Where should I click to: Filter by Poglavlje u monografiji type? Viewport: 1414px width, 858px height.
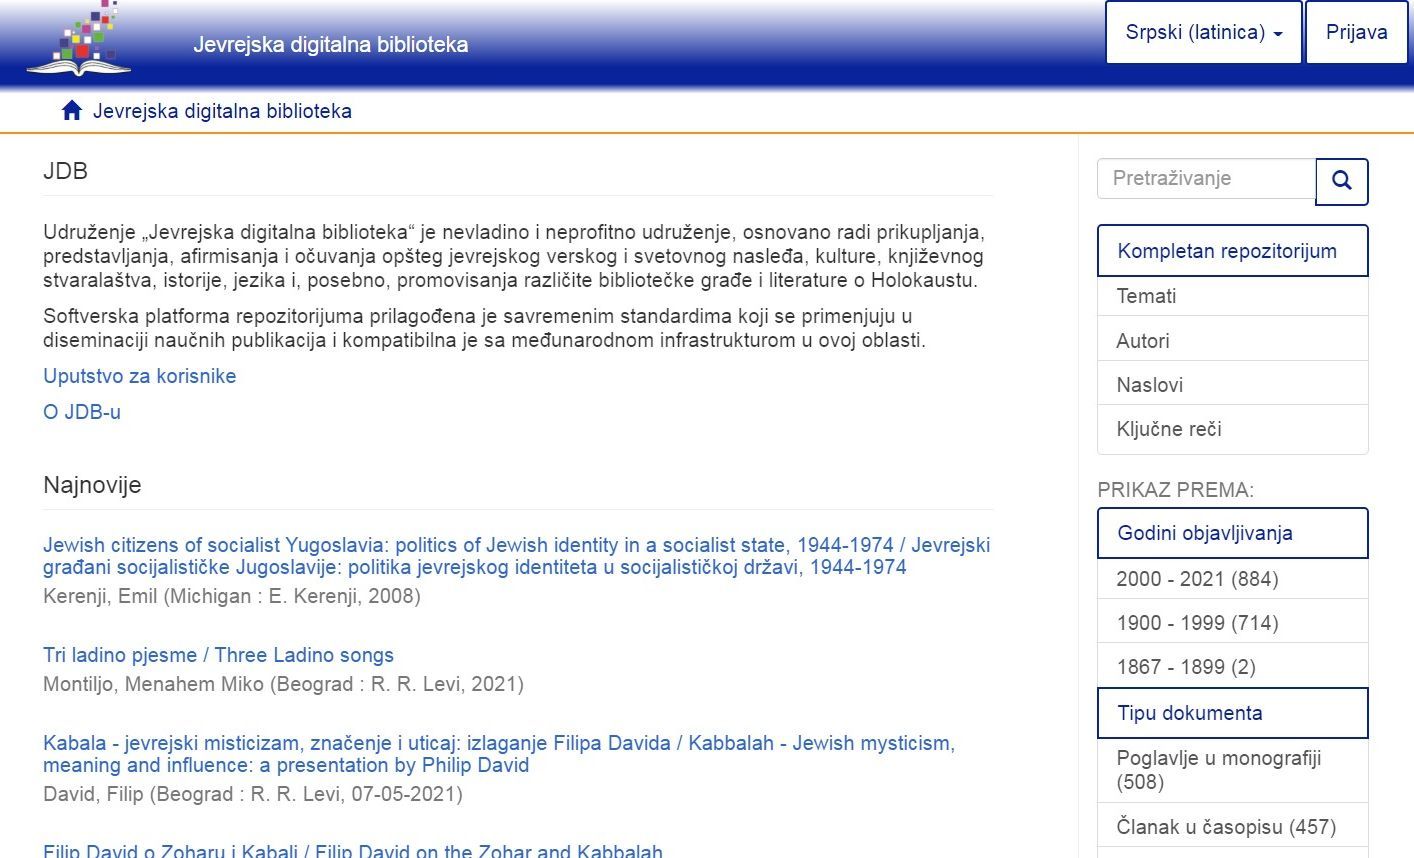point(1218,770)
